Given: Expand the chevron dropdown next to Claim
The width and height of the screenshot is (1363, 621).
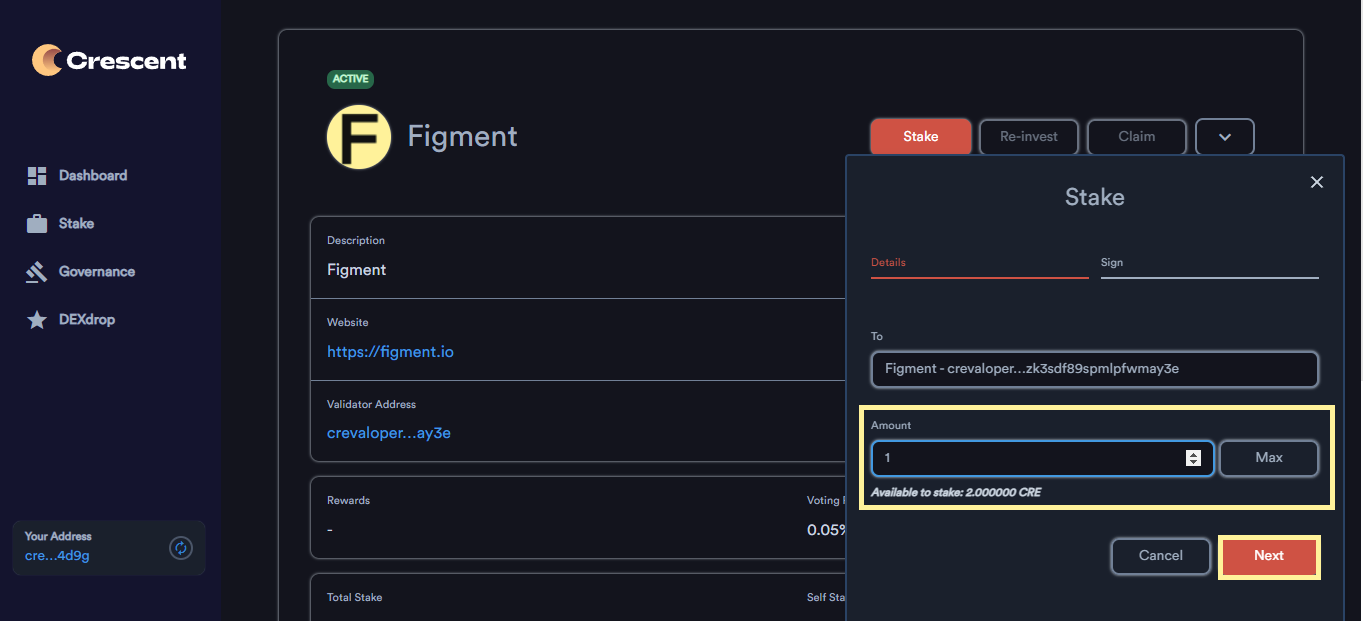Looking at the screenshot, I should click(x=1225, y=137).
